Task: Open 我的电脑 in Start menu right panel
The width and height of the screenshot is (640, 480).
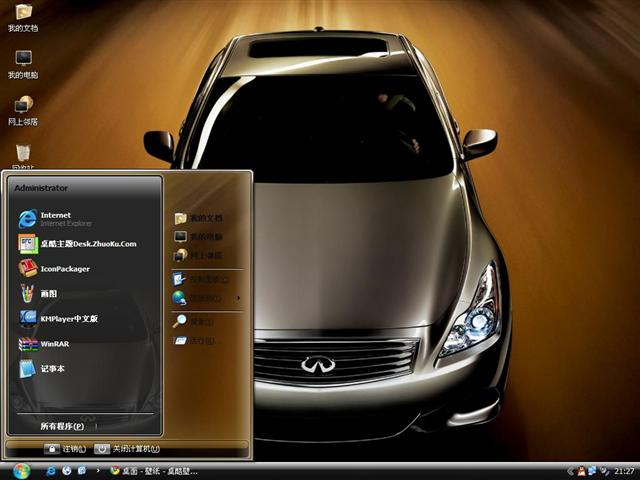Action: coord(205,237)
